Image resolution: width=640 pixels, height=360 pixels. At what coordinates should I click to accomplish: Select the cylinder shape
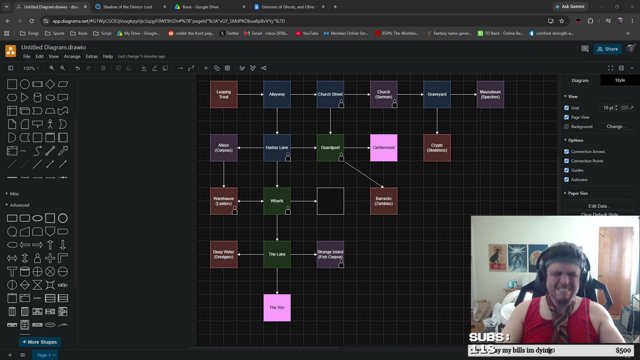coord(37,98)
